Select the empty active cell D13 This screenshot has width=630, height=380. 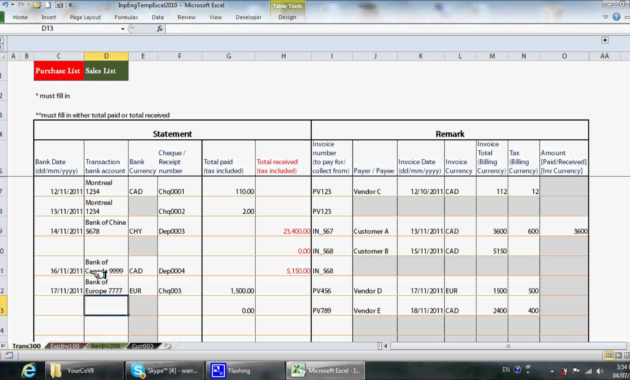(x=106, y=306)
